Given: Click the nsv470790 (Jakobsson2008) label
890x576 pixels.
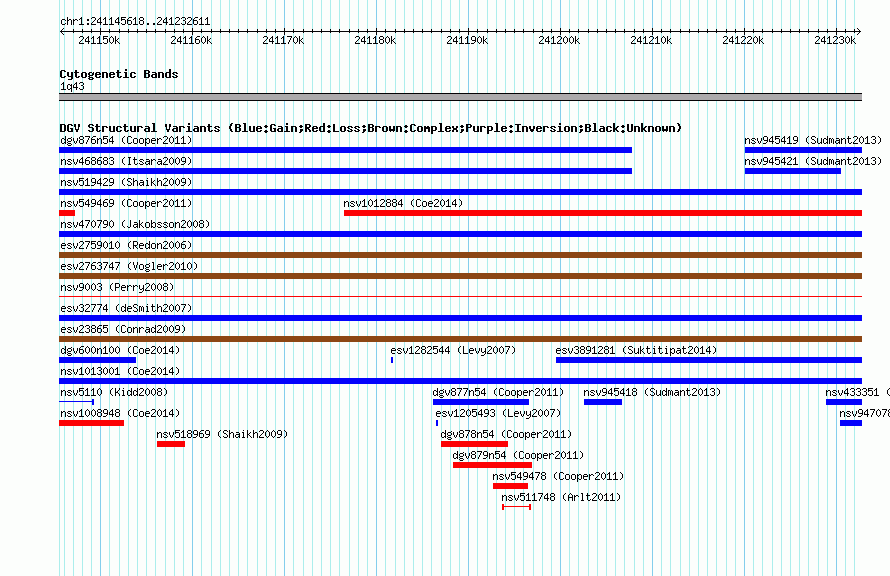Looking at the screenshot, I should pos(135,224).
